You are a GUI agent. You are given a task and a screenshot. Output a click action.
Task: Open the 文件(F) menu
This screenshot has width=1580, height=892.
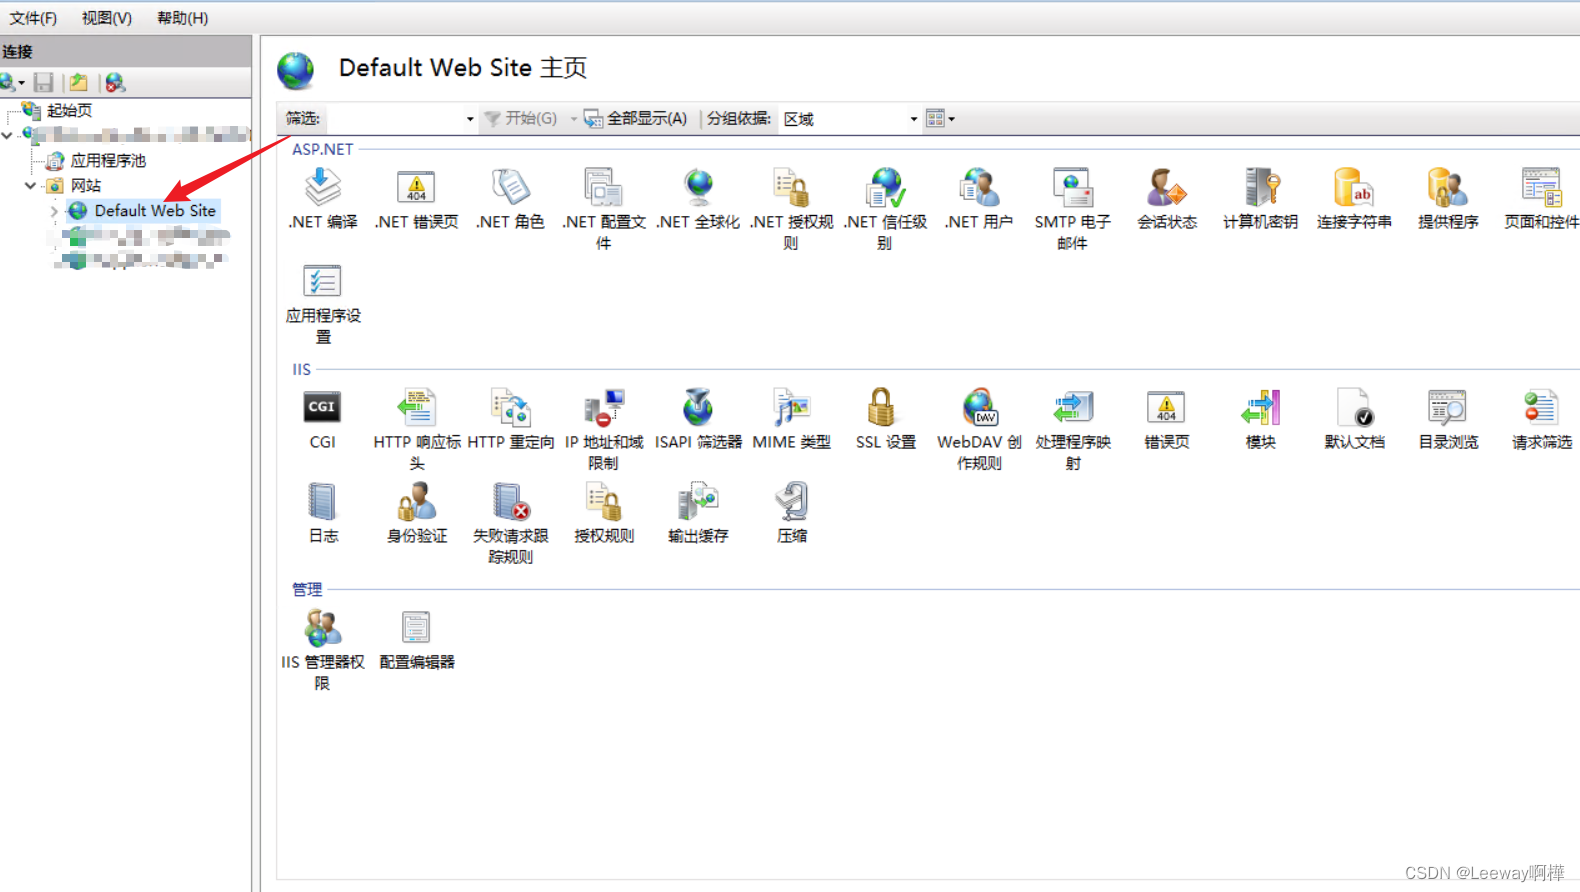(x=33, y=18)
